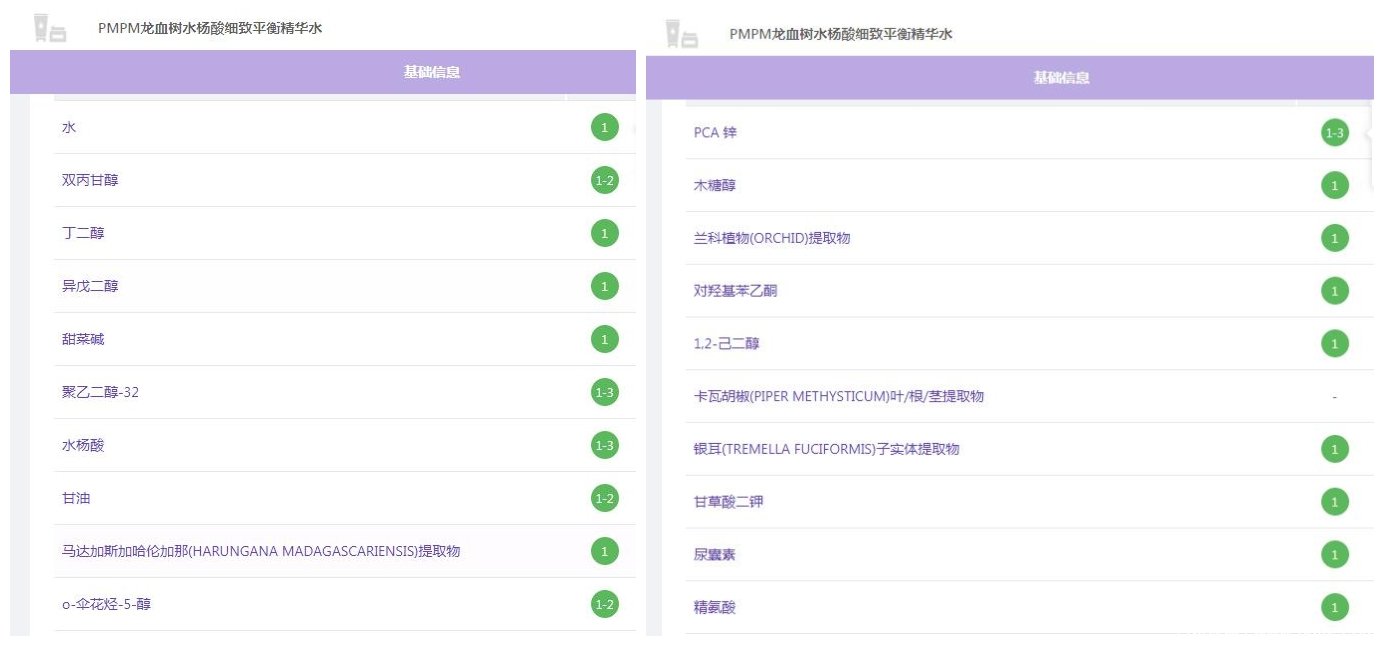Click the safety badge next to 甘草酸二钾
The image size is (1384, 646).
(x=1334, y=502)
